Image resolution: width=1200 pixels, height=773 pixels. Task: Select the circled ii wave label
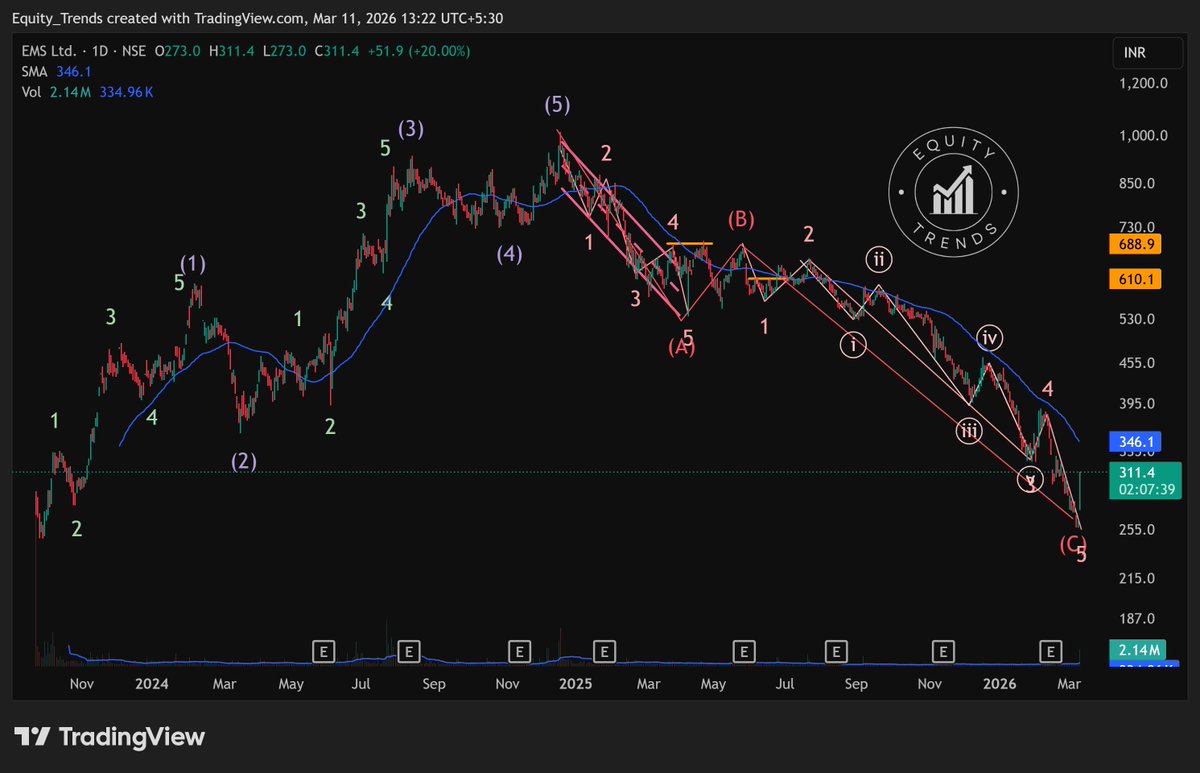(878, 260)
